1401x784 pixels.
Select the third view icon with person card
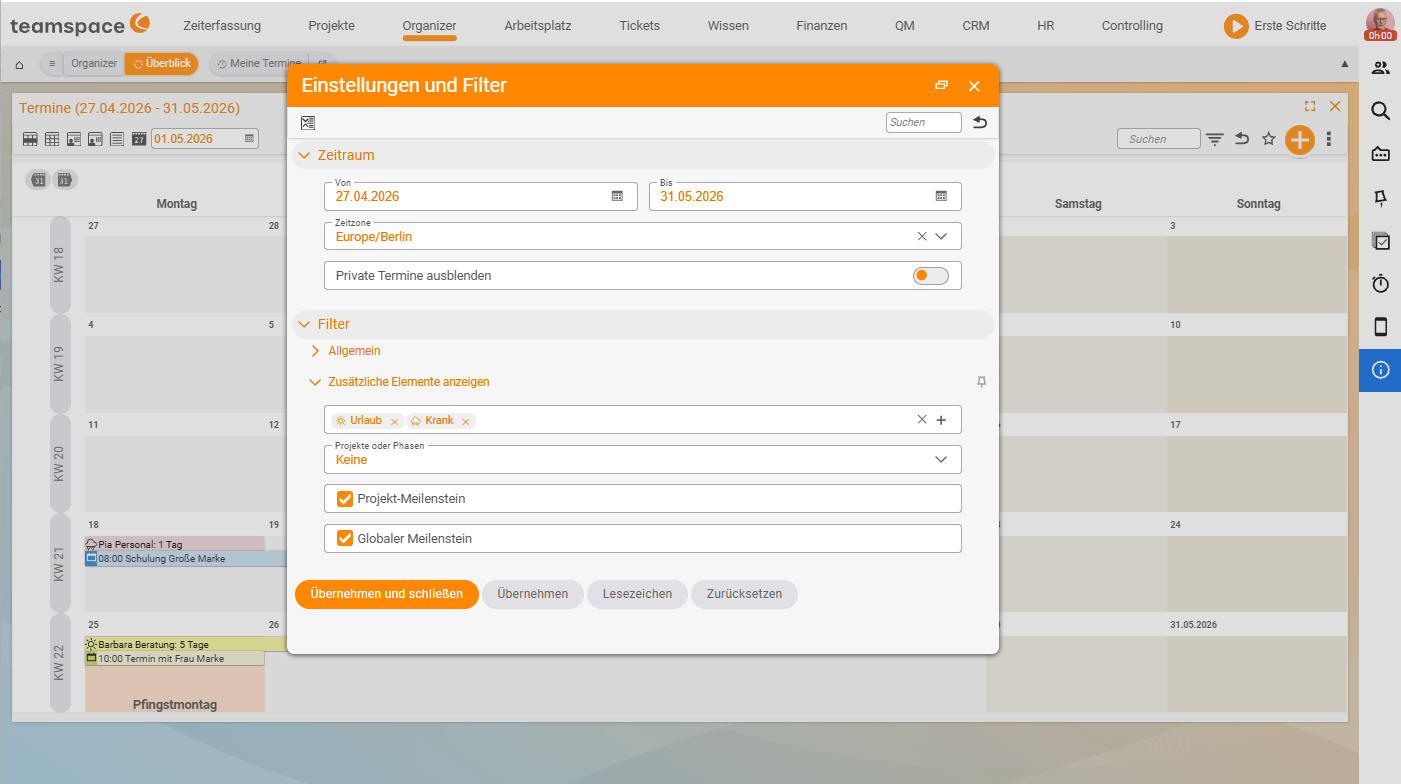pyautogui.click(x=74, y=139)
